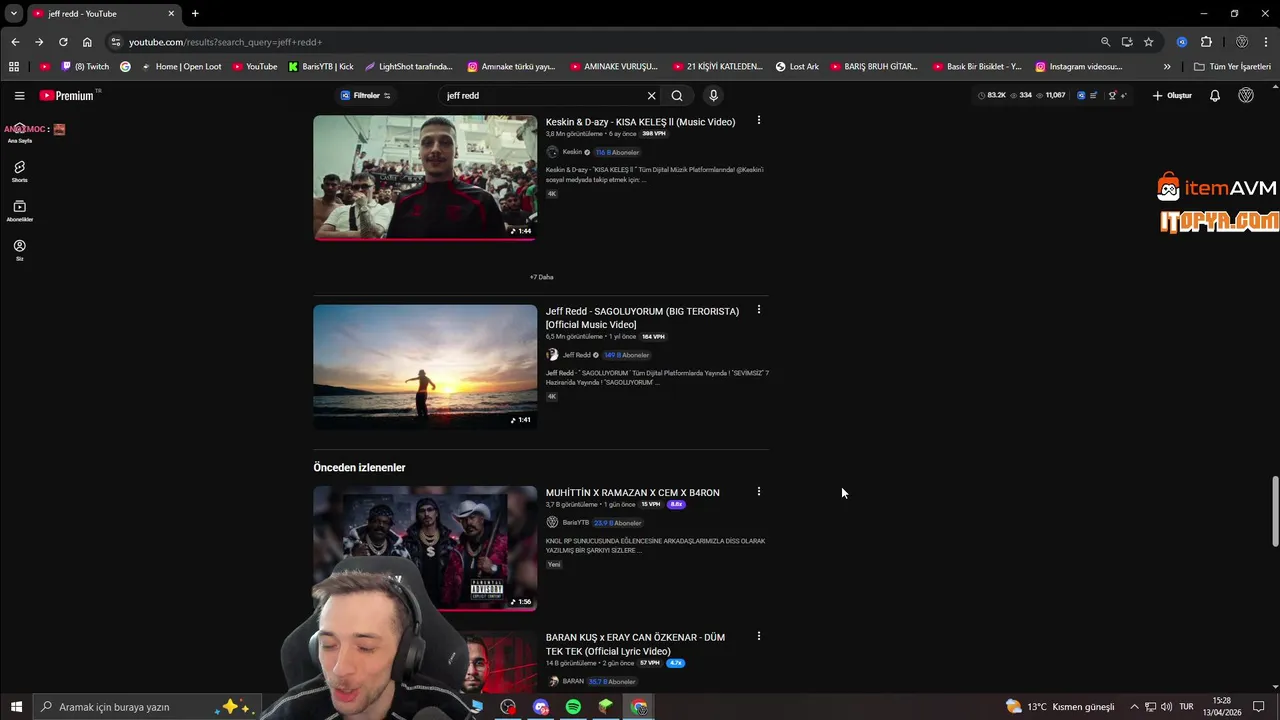Open the taskbar volume control

pos(1166,707)
